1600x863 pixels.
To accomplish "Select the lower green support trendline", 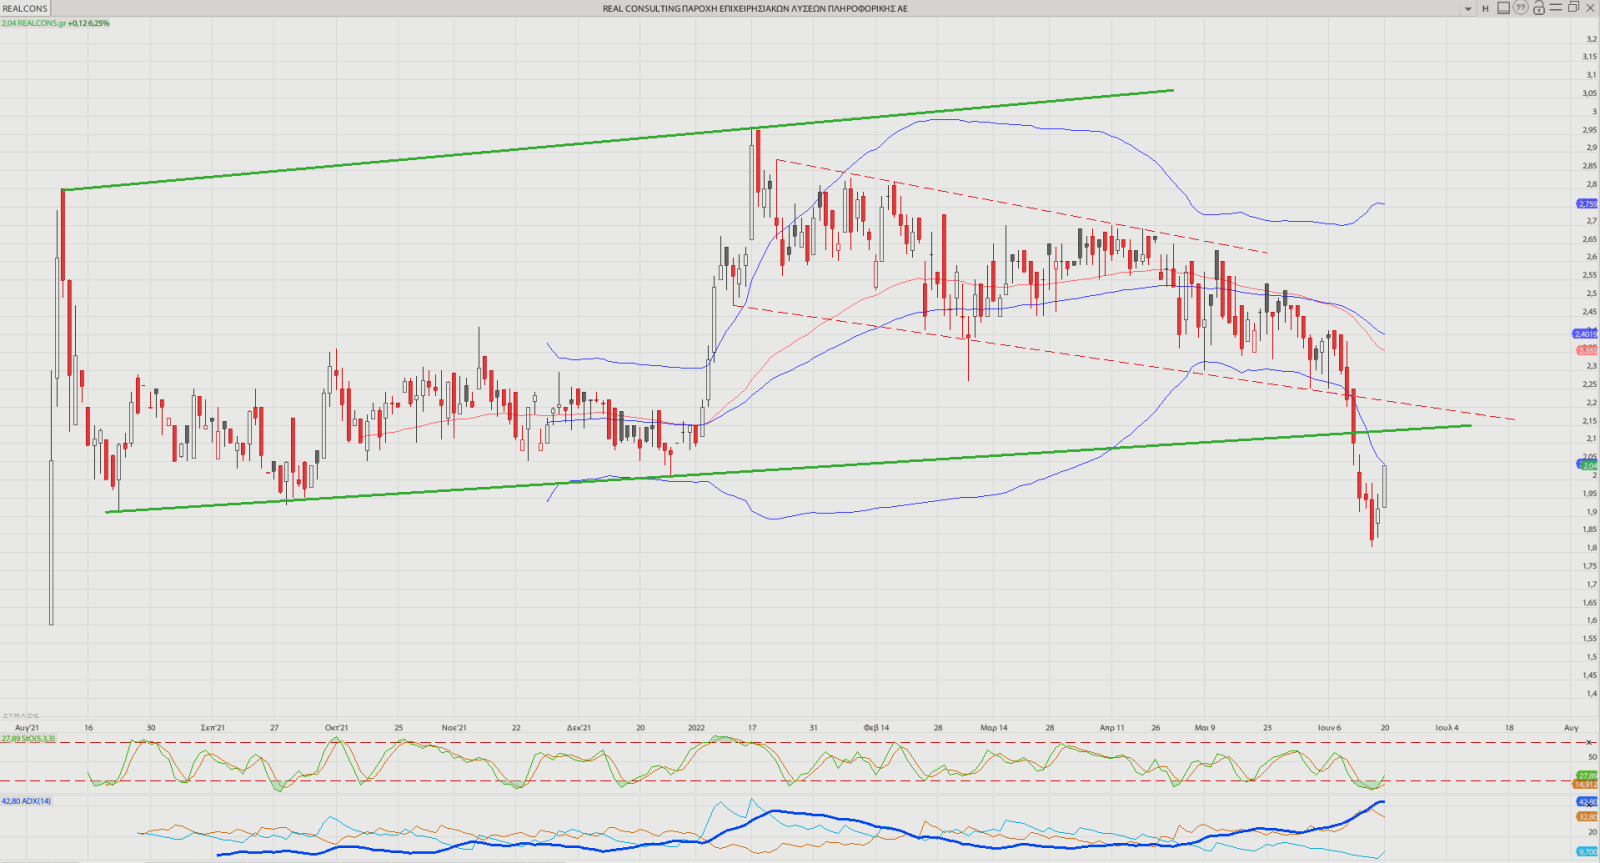I will click(788, 469).
